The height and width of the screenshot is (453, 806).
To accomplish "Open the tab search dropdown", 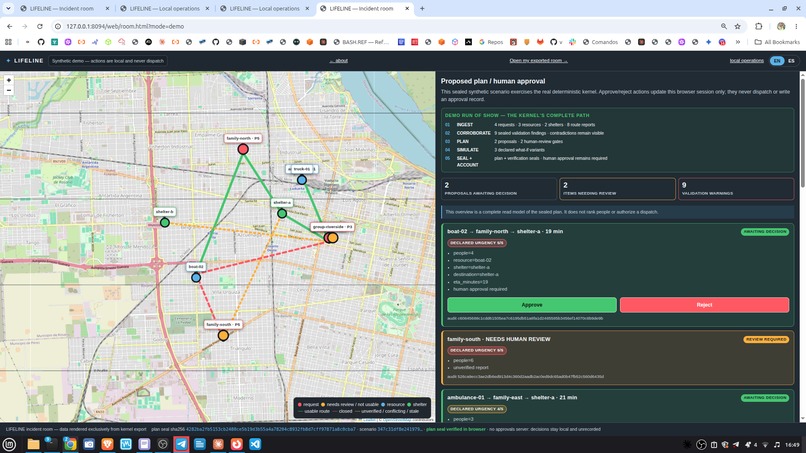I will 8,8.
